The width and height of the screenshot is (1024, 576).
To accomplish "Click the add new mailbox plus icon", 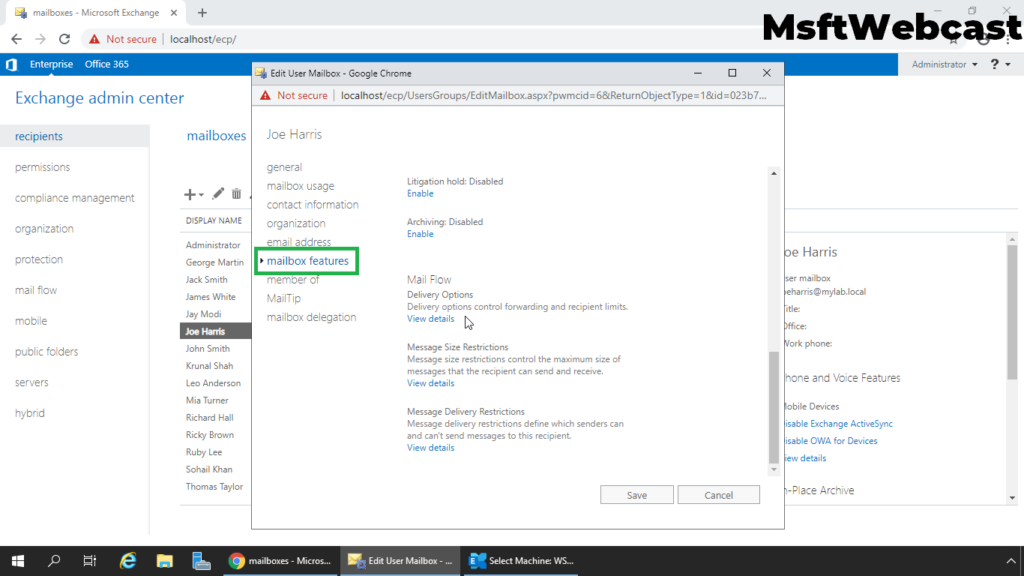I will coord(189,194).
